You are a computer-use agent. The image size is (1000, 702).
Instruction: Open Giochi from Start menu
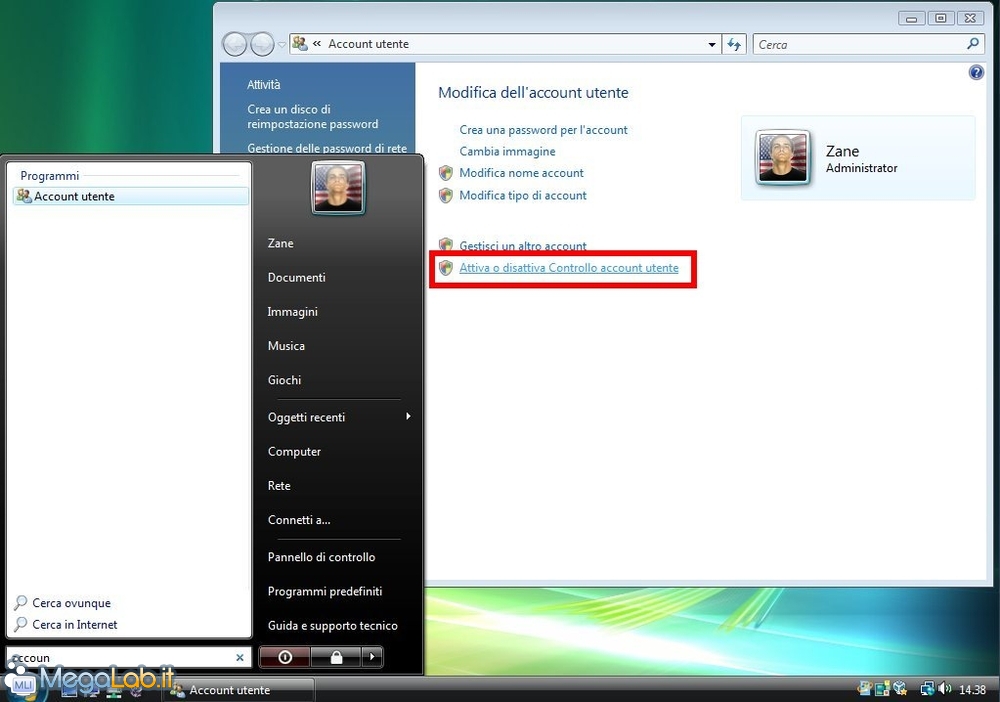[284, 380]
